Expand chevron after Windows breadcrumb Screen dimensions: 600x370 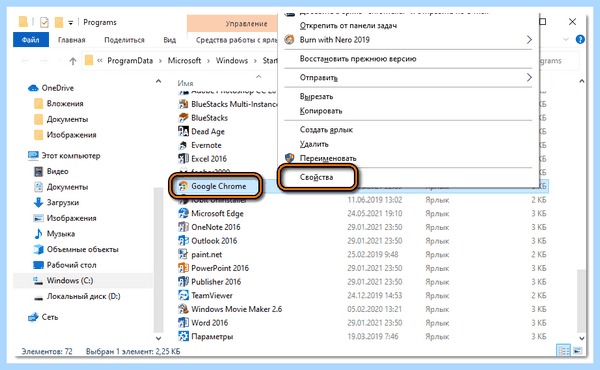point(255,61)
